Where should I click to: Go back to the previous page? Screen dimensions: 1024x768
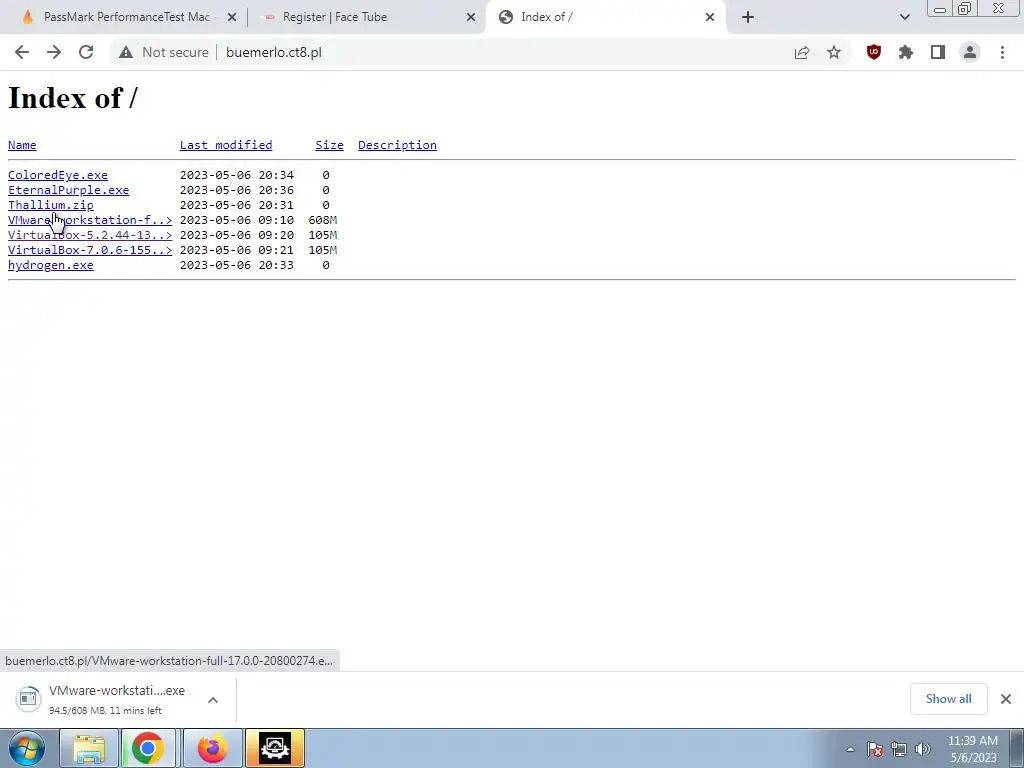(x=22, y=52)
